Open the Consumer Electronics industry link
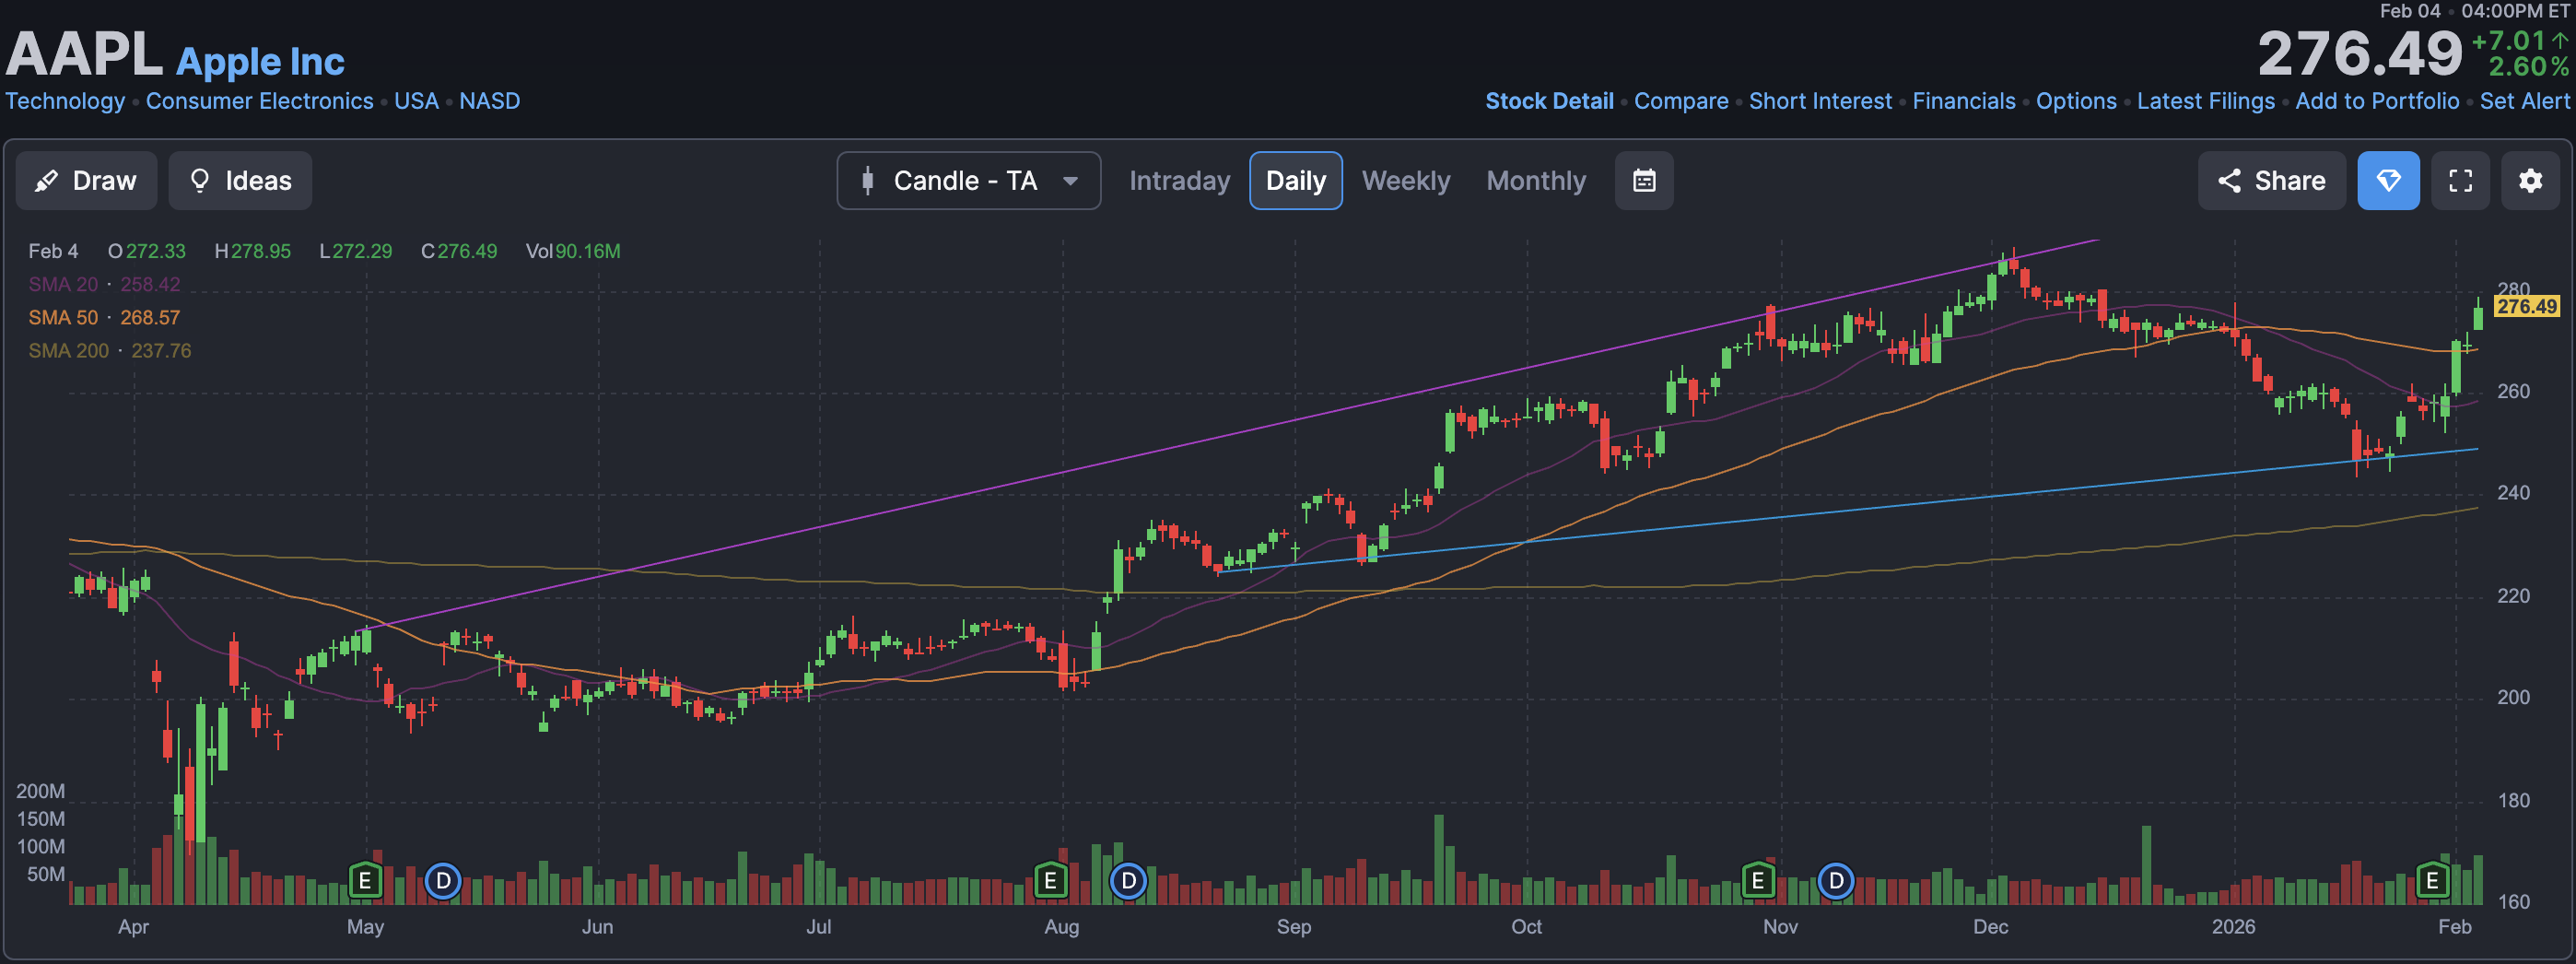The width and height of the screenshot is (2576, 964). 259,101
